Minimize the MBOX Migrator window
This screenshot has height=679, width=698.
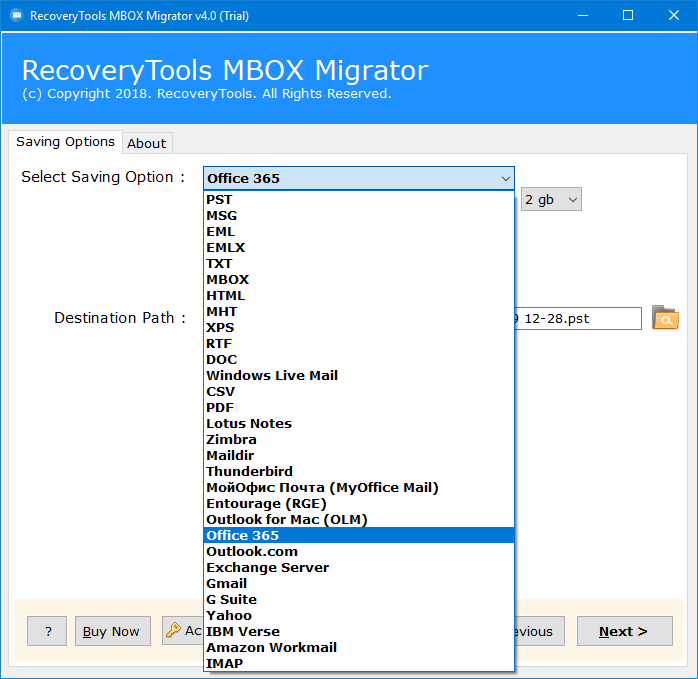pos(583,16)
